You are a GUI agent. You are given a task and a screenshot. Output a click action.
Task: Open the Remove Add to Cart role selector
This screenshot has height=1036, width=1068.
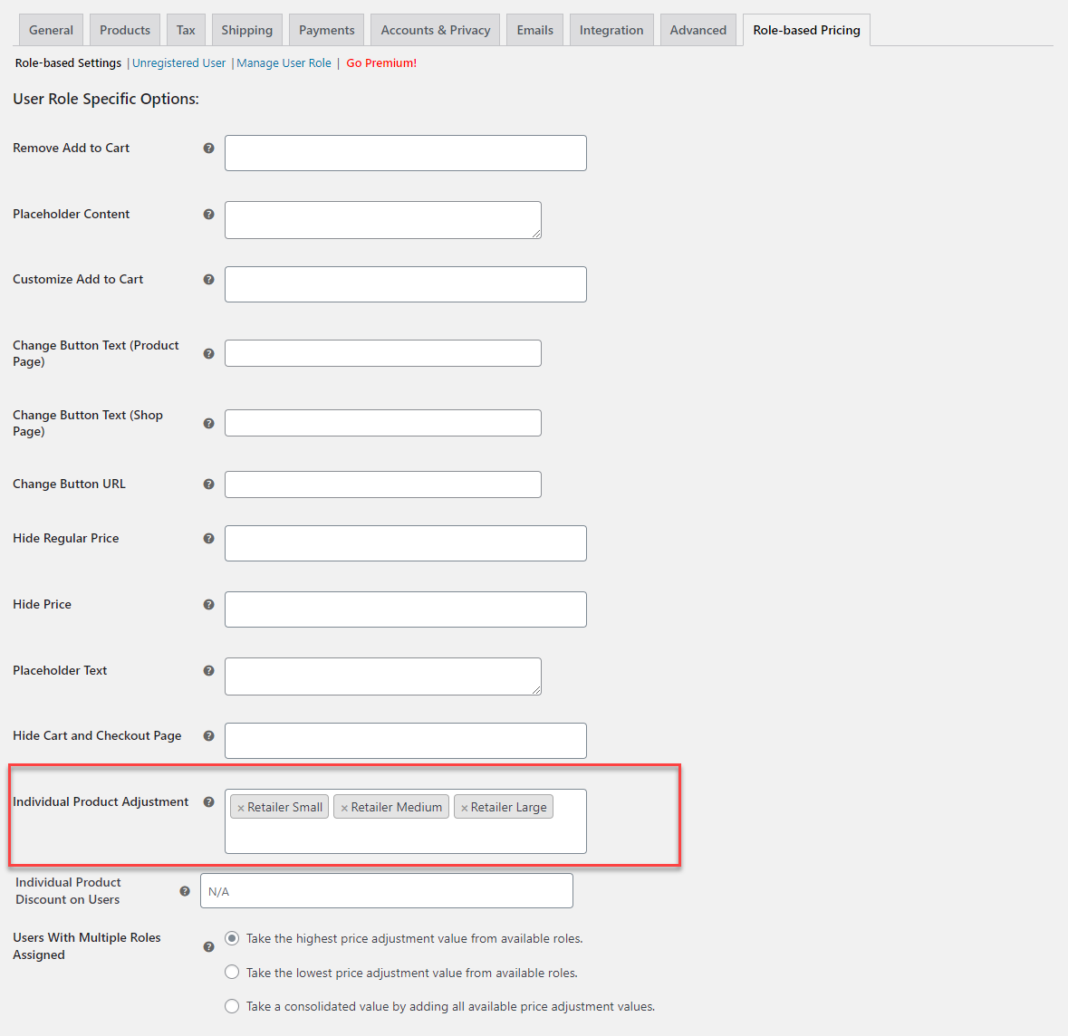tap(405, 153)
